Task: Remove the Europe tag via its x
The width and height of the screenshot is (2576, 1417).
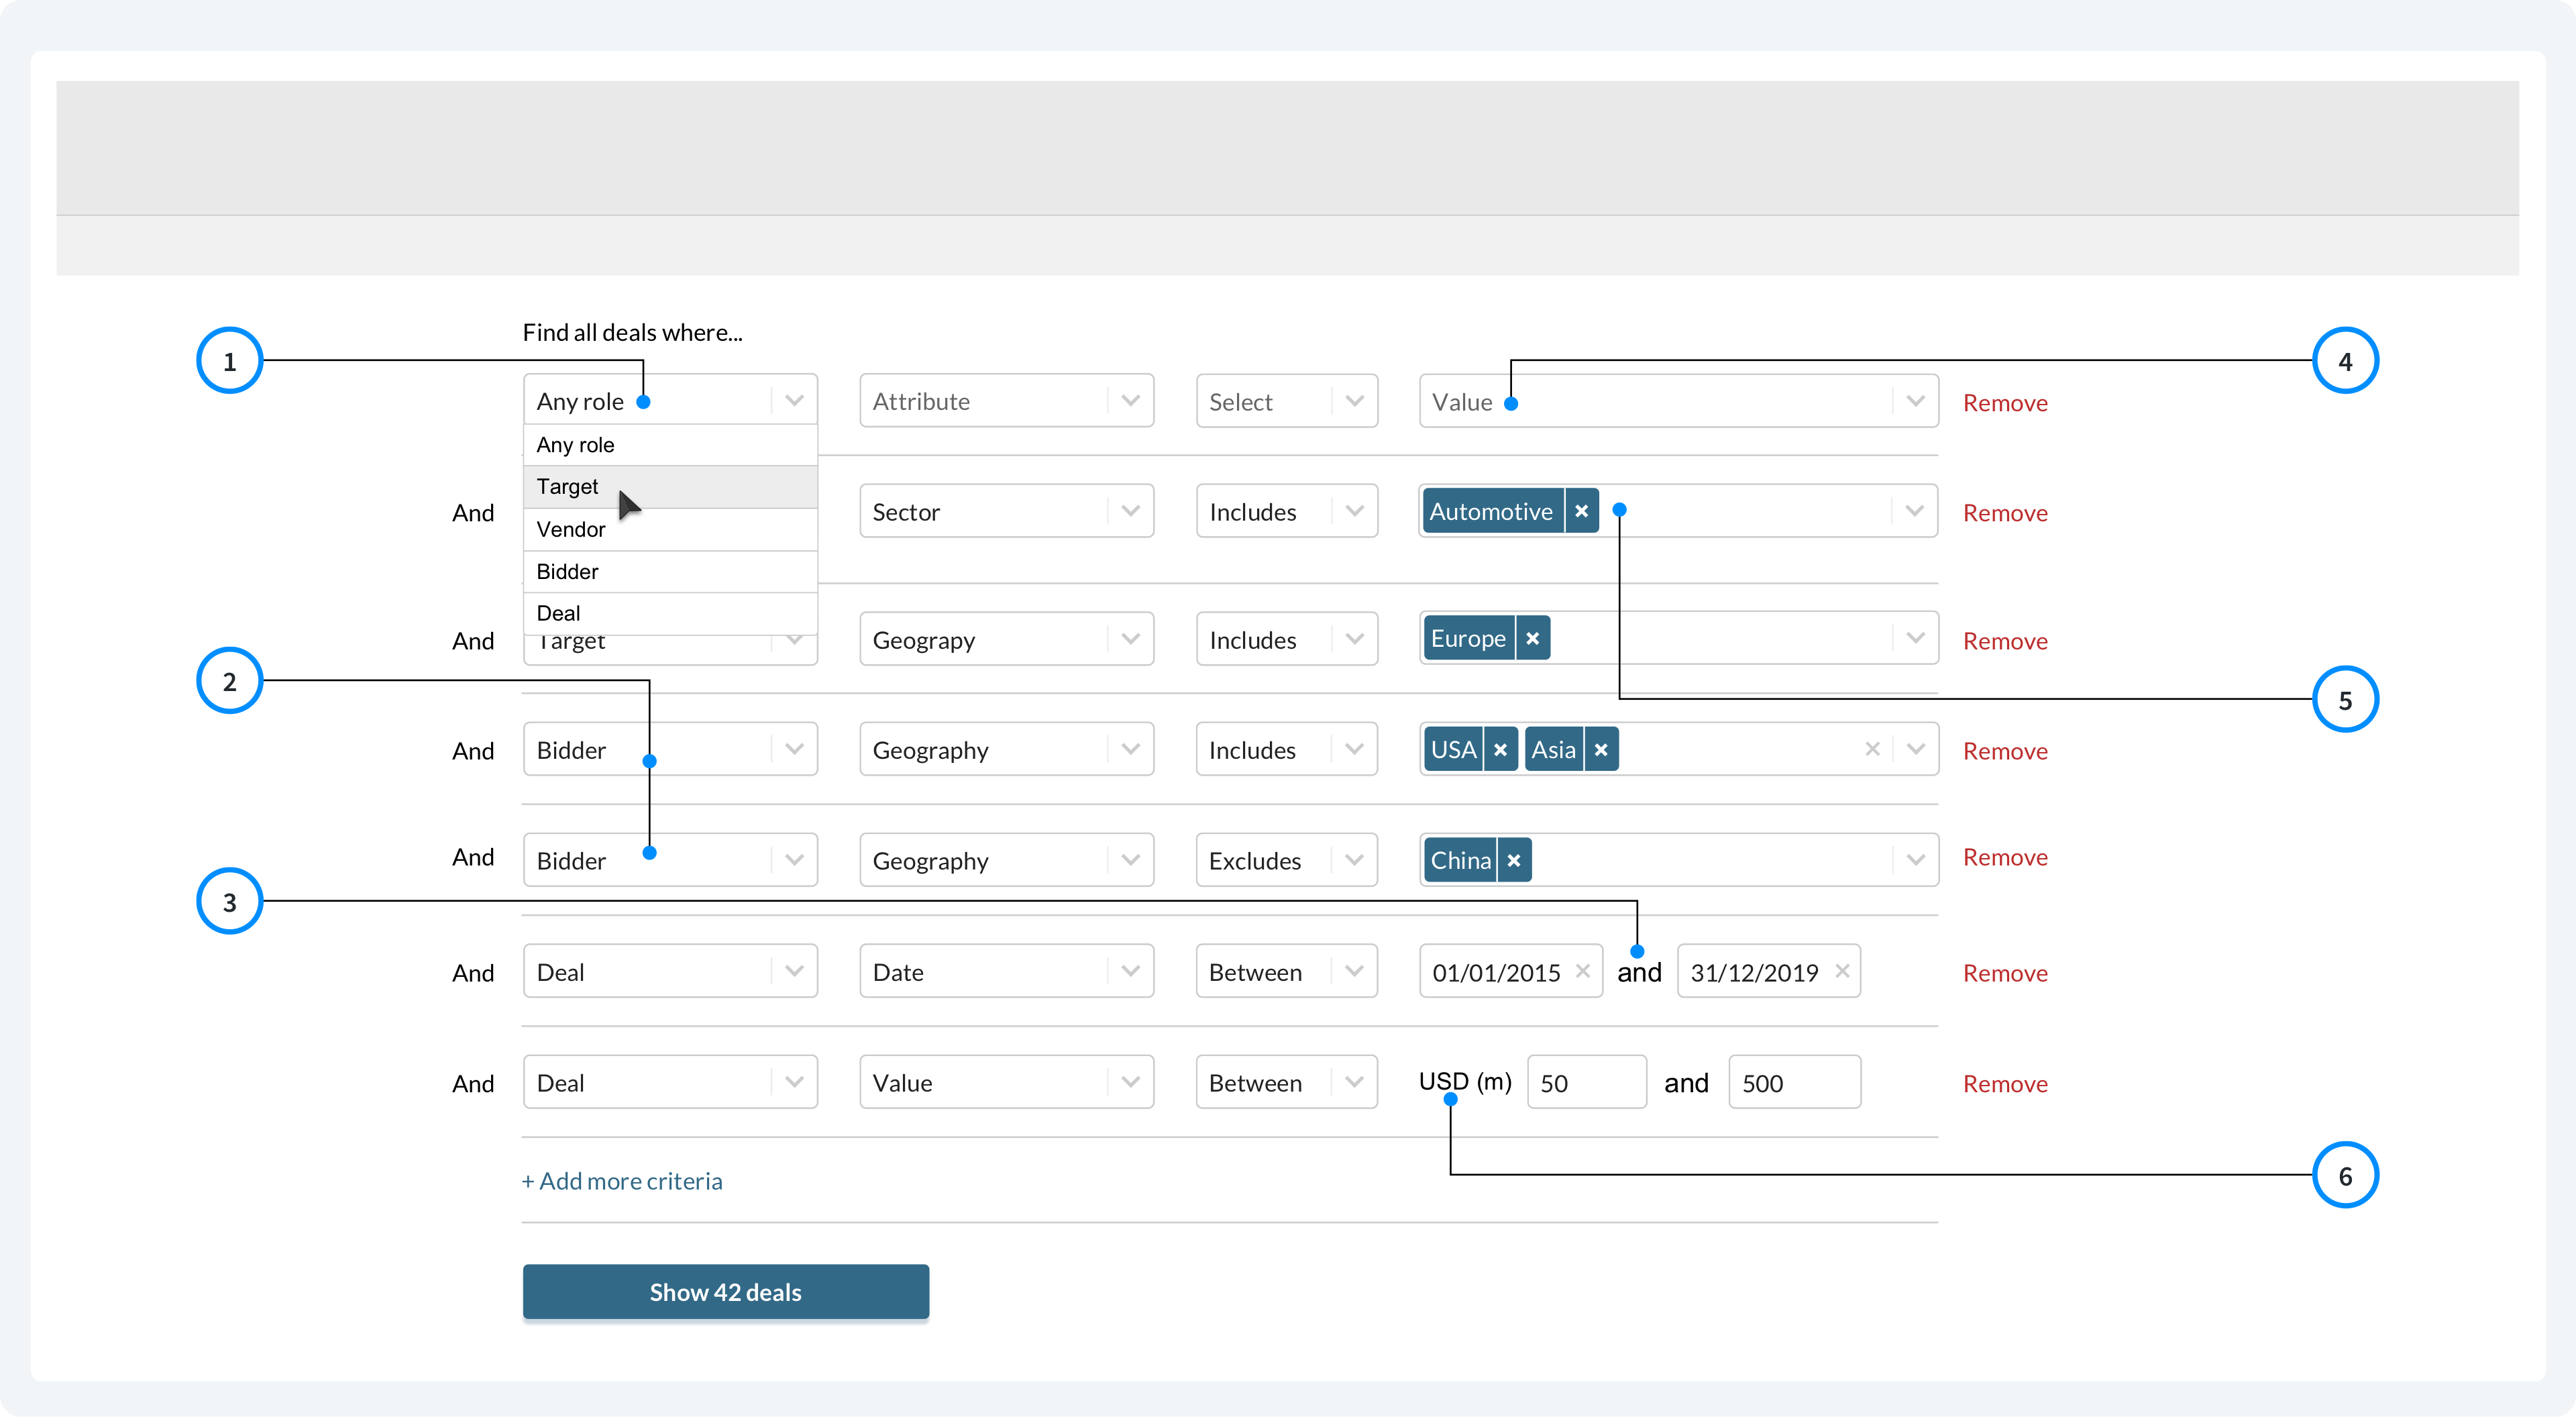Action: 1532,639
